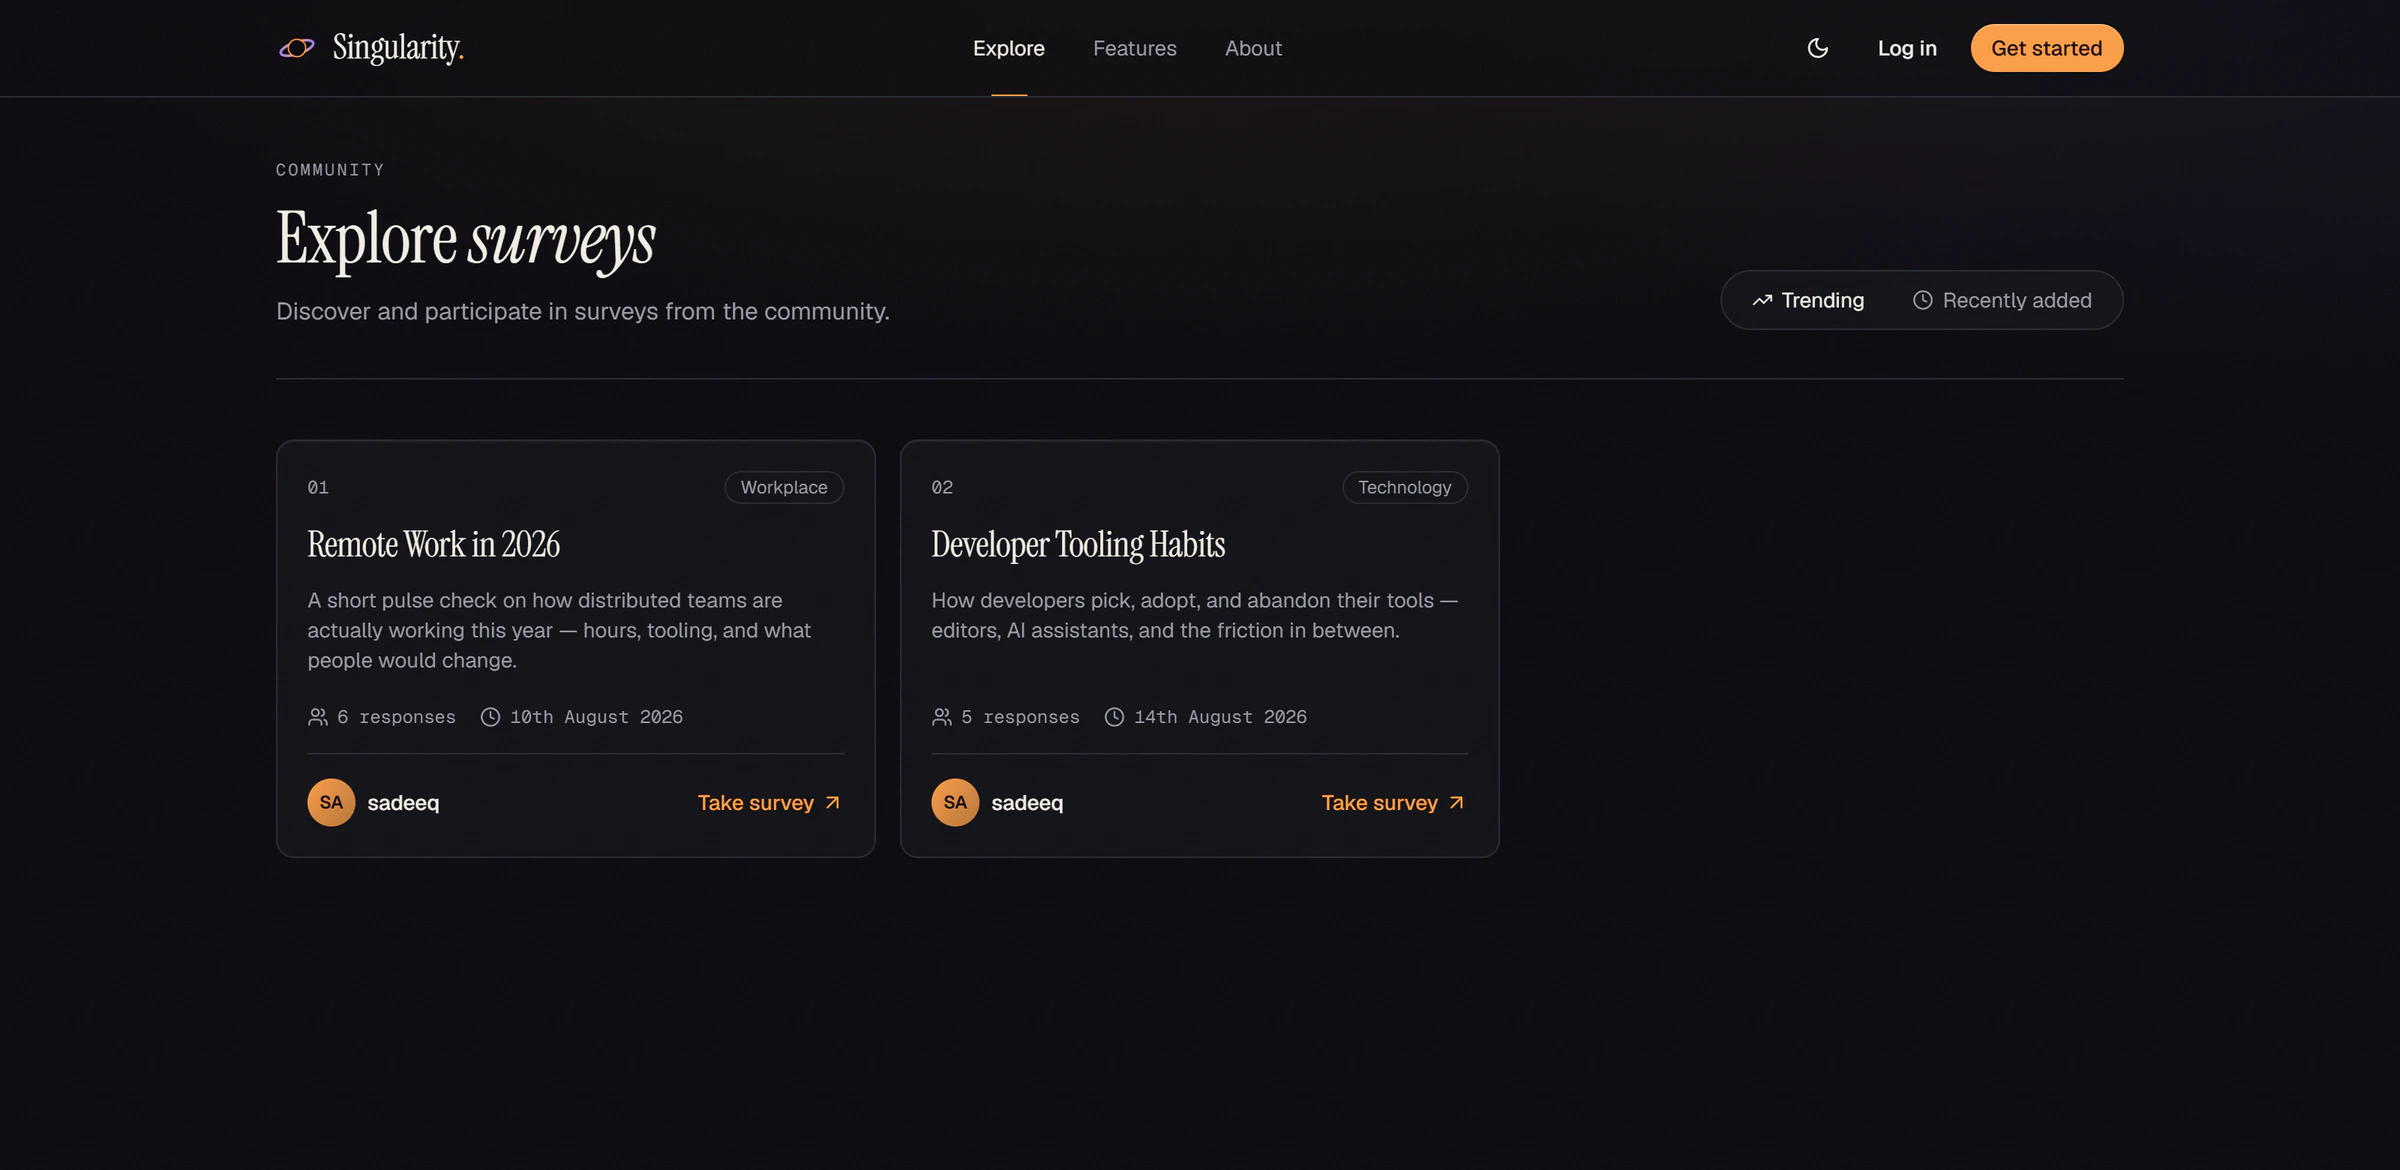
Task: Take the Developer Tooling Habits survey
Action: click(1393, 802)
